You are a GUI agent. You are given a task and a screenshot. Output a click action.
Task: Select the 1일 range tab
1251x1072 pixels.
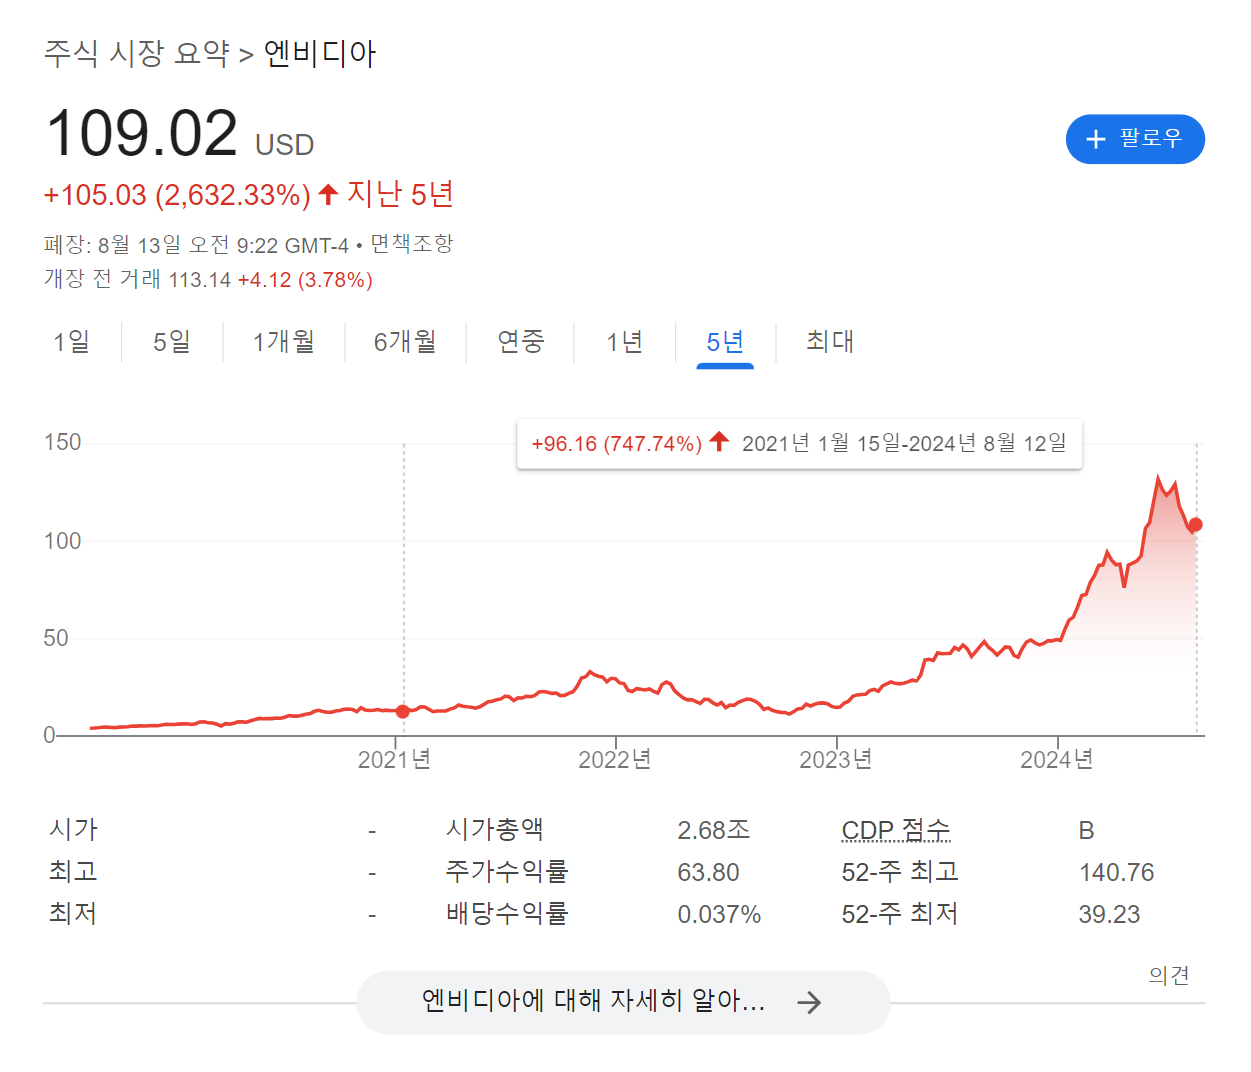[72, 342]
